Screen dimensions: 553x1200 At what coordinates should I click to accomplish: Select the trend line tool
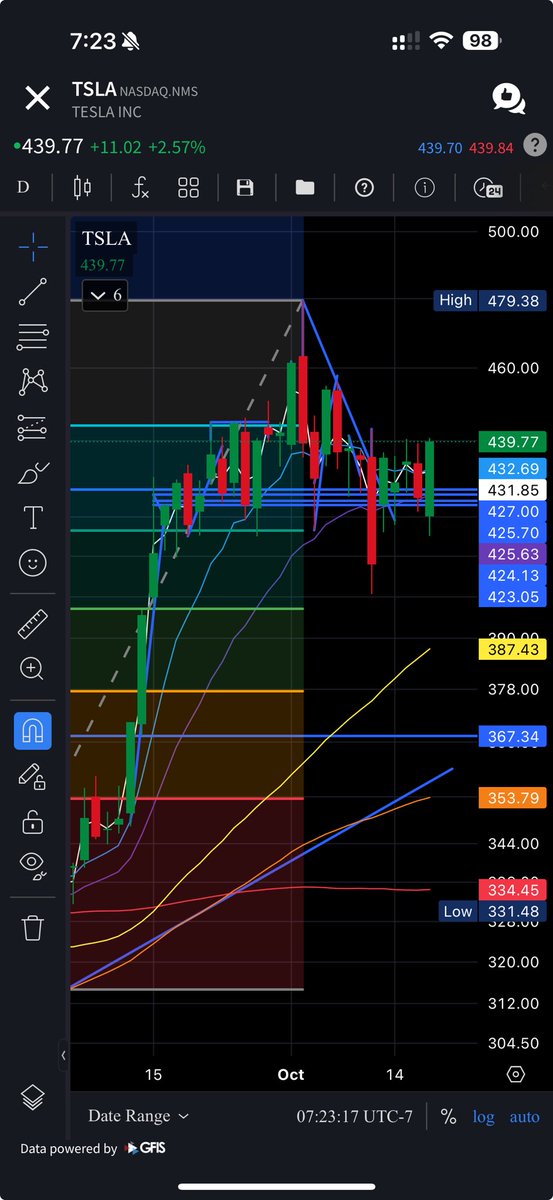click(x=33, y=291)
